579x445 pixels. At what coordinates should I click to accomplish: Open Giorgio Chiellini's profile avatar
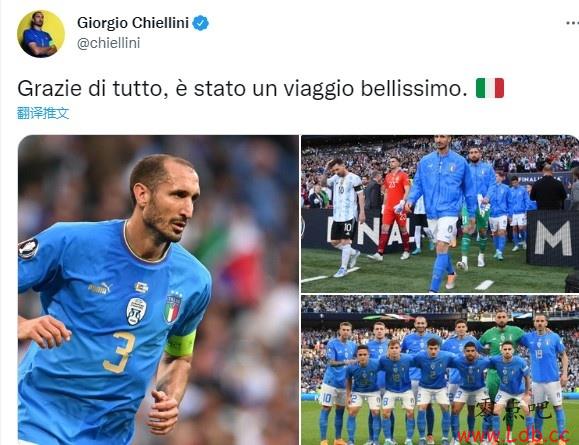pos(41,34)
